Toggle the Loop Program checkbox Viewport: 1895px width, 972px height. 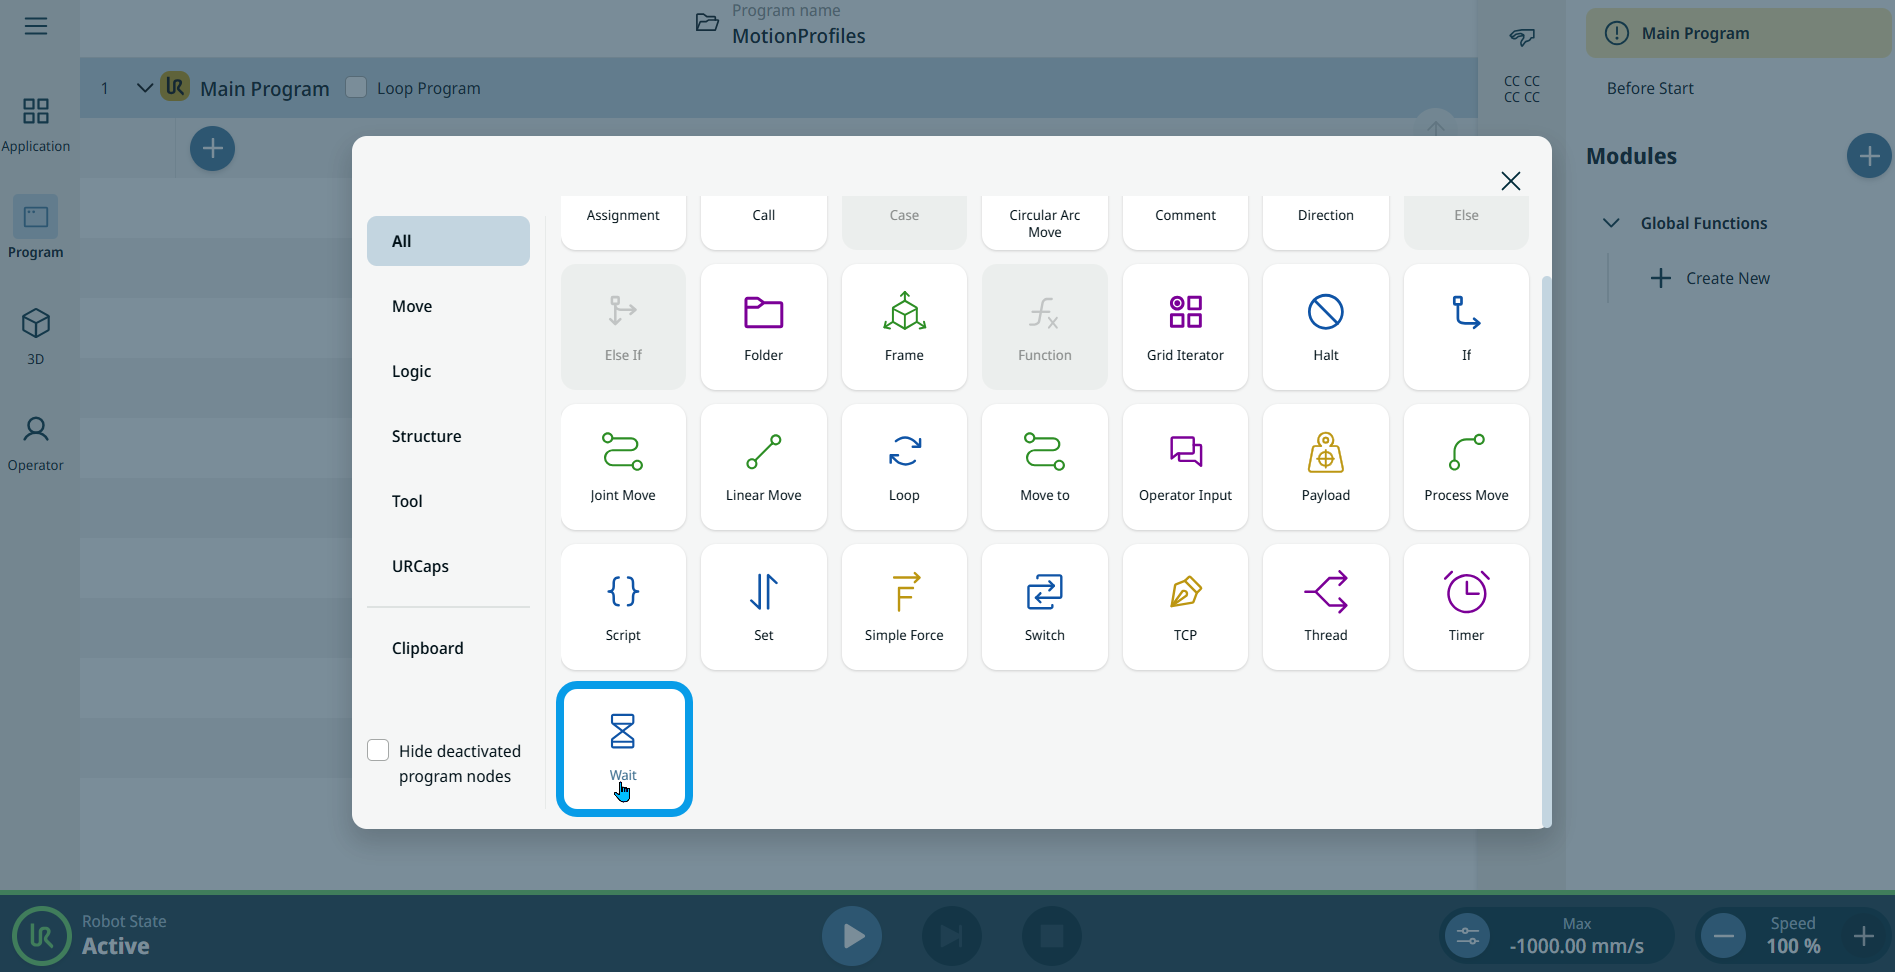pyautogui.click(x=356, y=88)
